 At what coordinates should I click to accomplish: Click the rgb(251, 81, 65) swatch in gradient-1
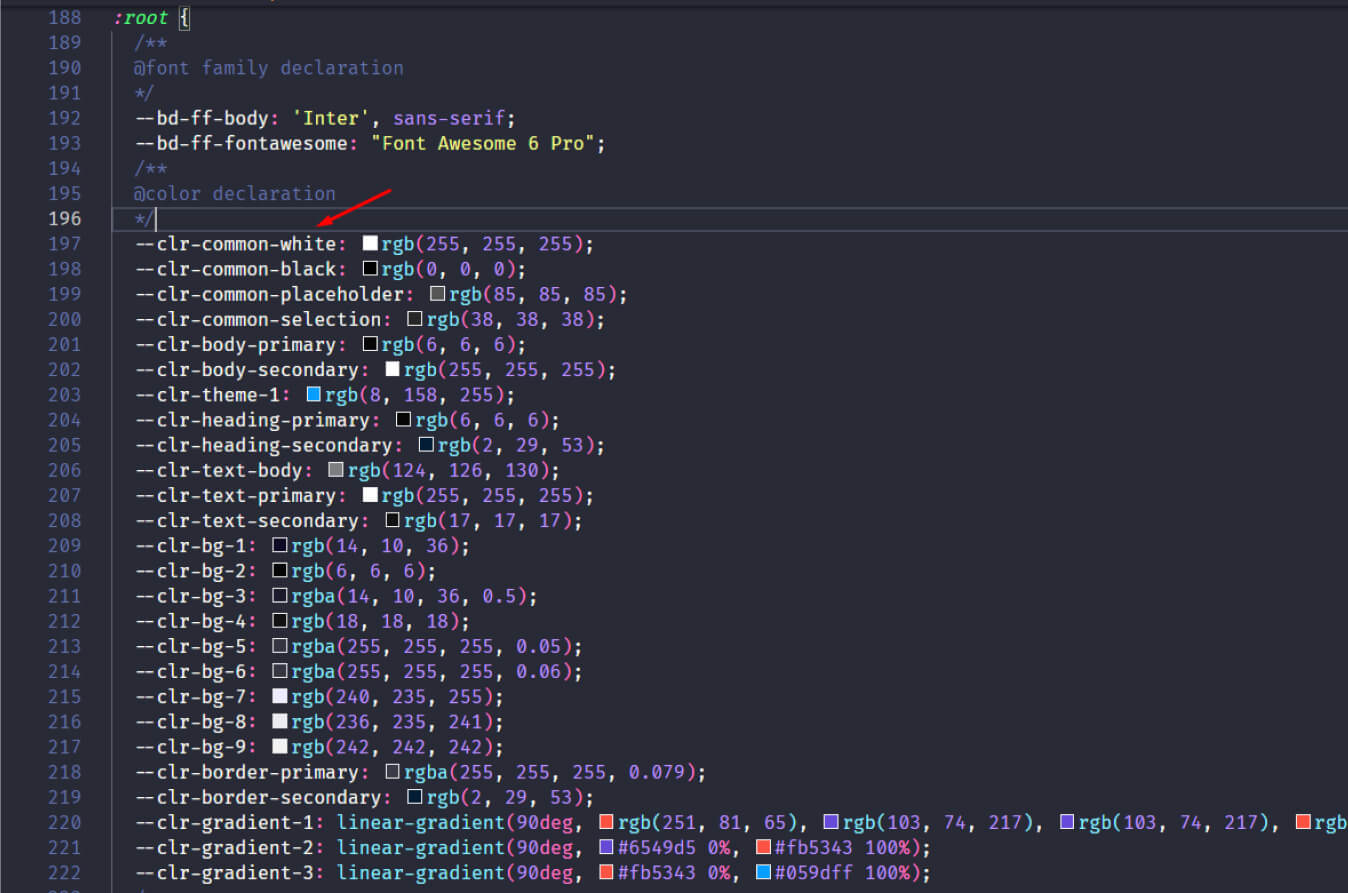click(606, 823)
